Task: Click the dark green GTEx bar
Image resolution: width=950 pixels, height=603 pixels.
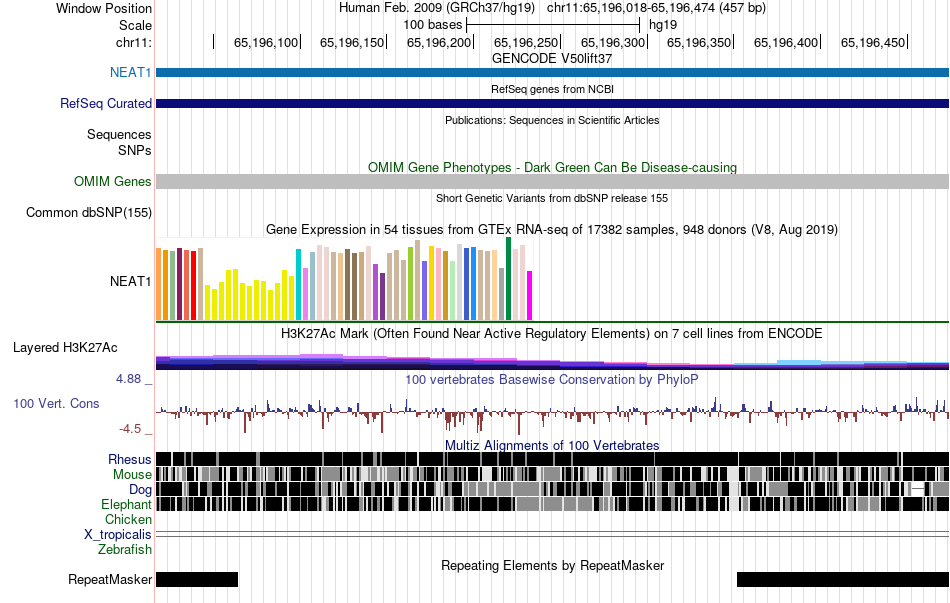Action: [508, 279]
